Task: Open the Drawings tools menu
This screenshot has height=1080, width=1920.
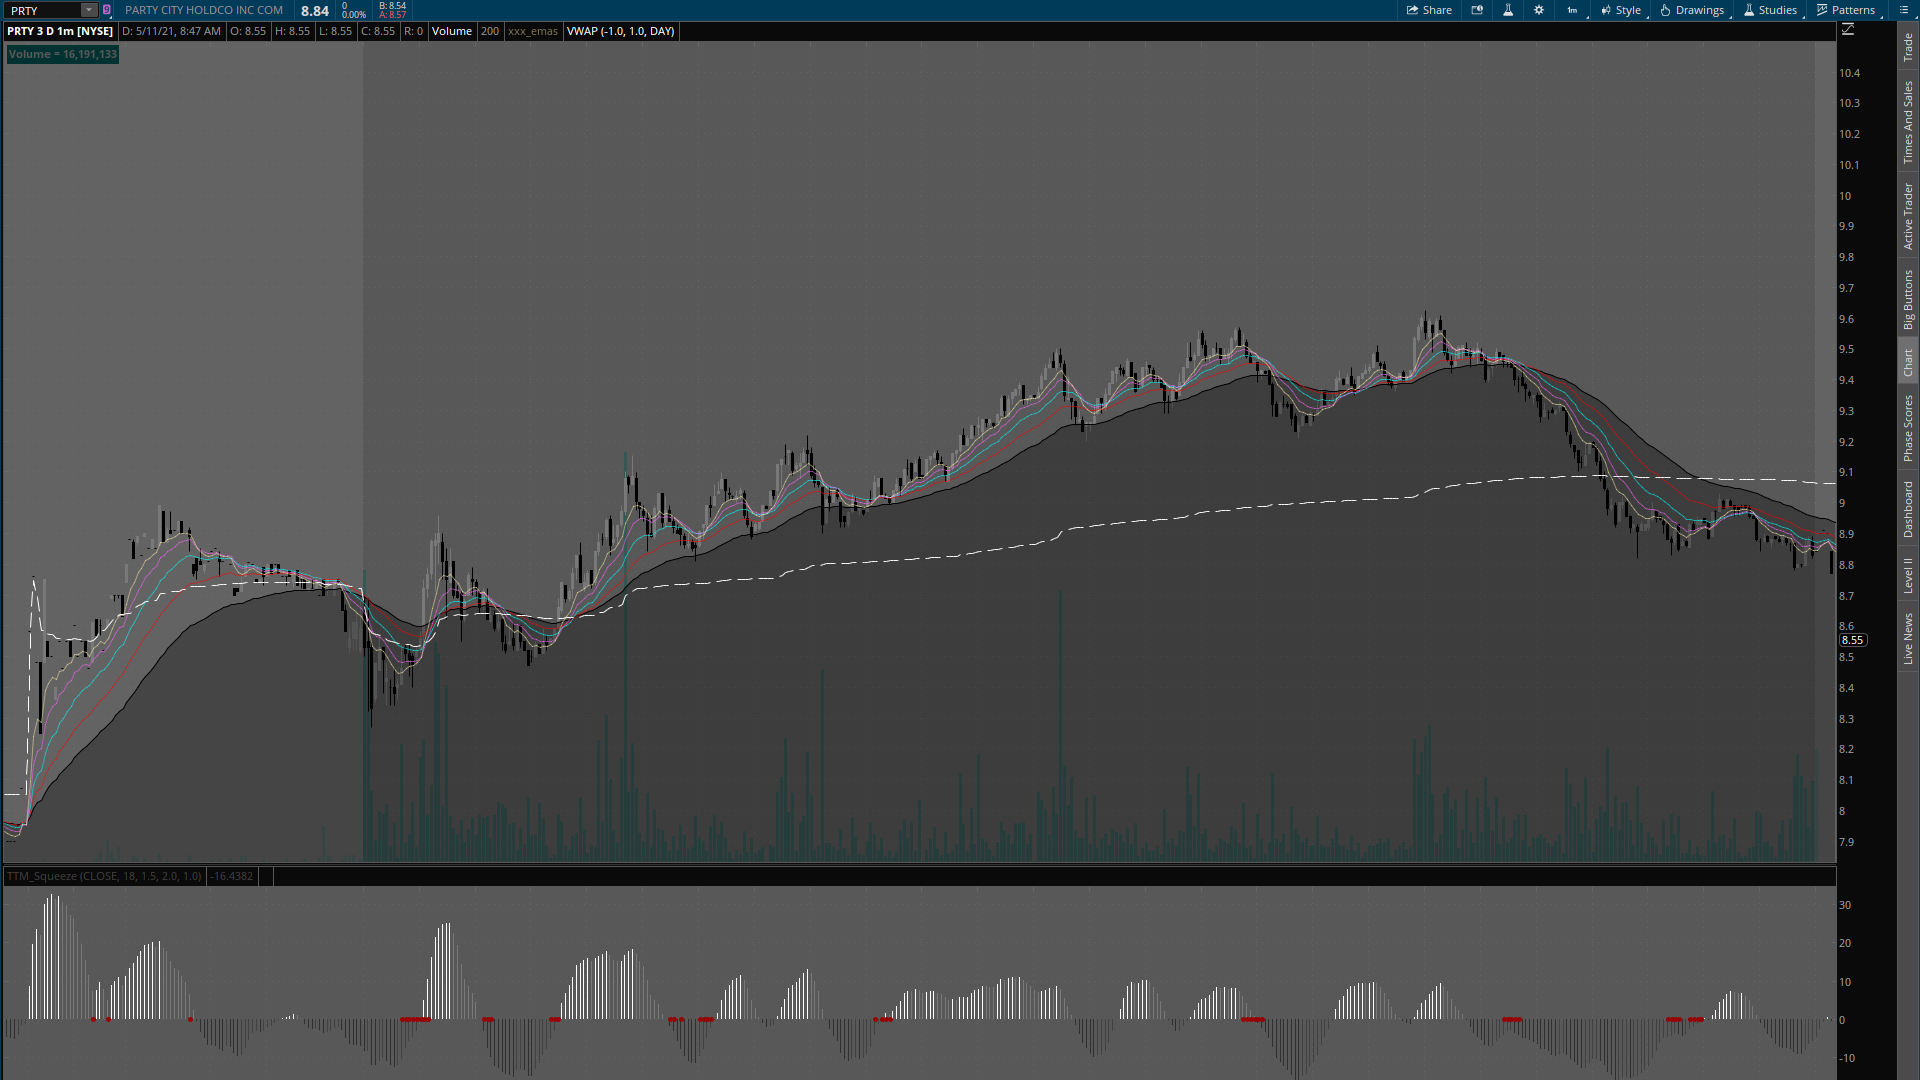Action: 1692,10
